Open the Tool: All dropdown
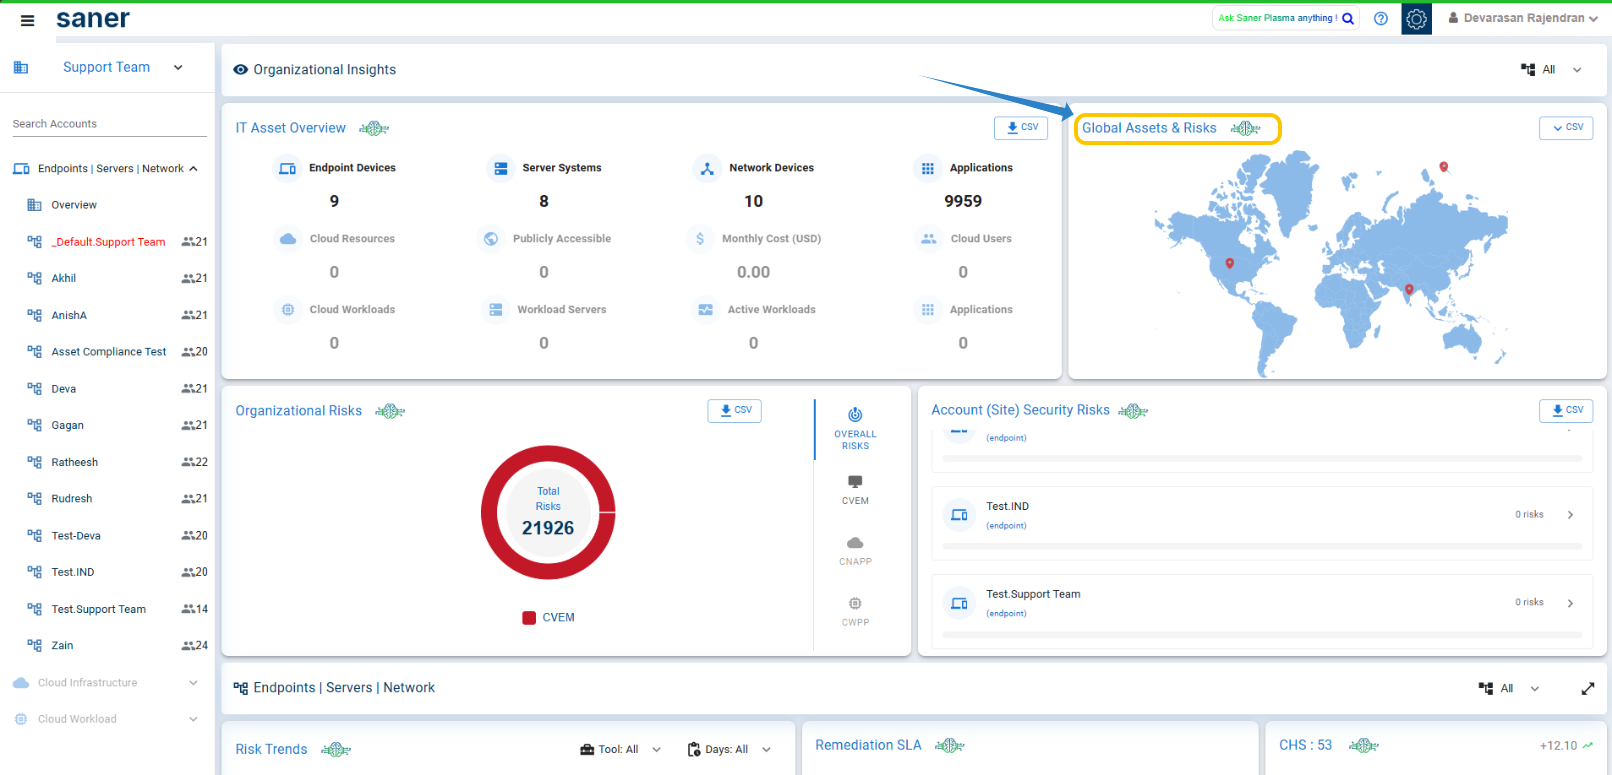Screen dimensions: 1612x775 click(x=621, y=750)
